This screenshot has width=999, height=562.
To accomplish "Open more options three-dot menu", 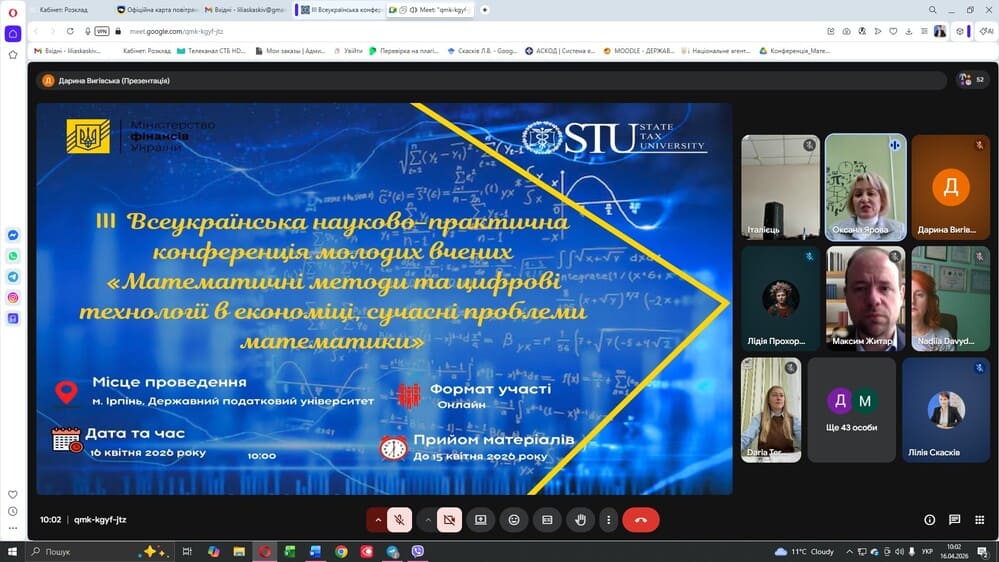I will click(608, 520).
